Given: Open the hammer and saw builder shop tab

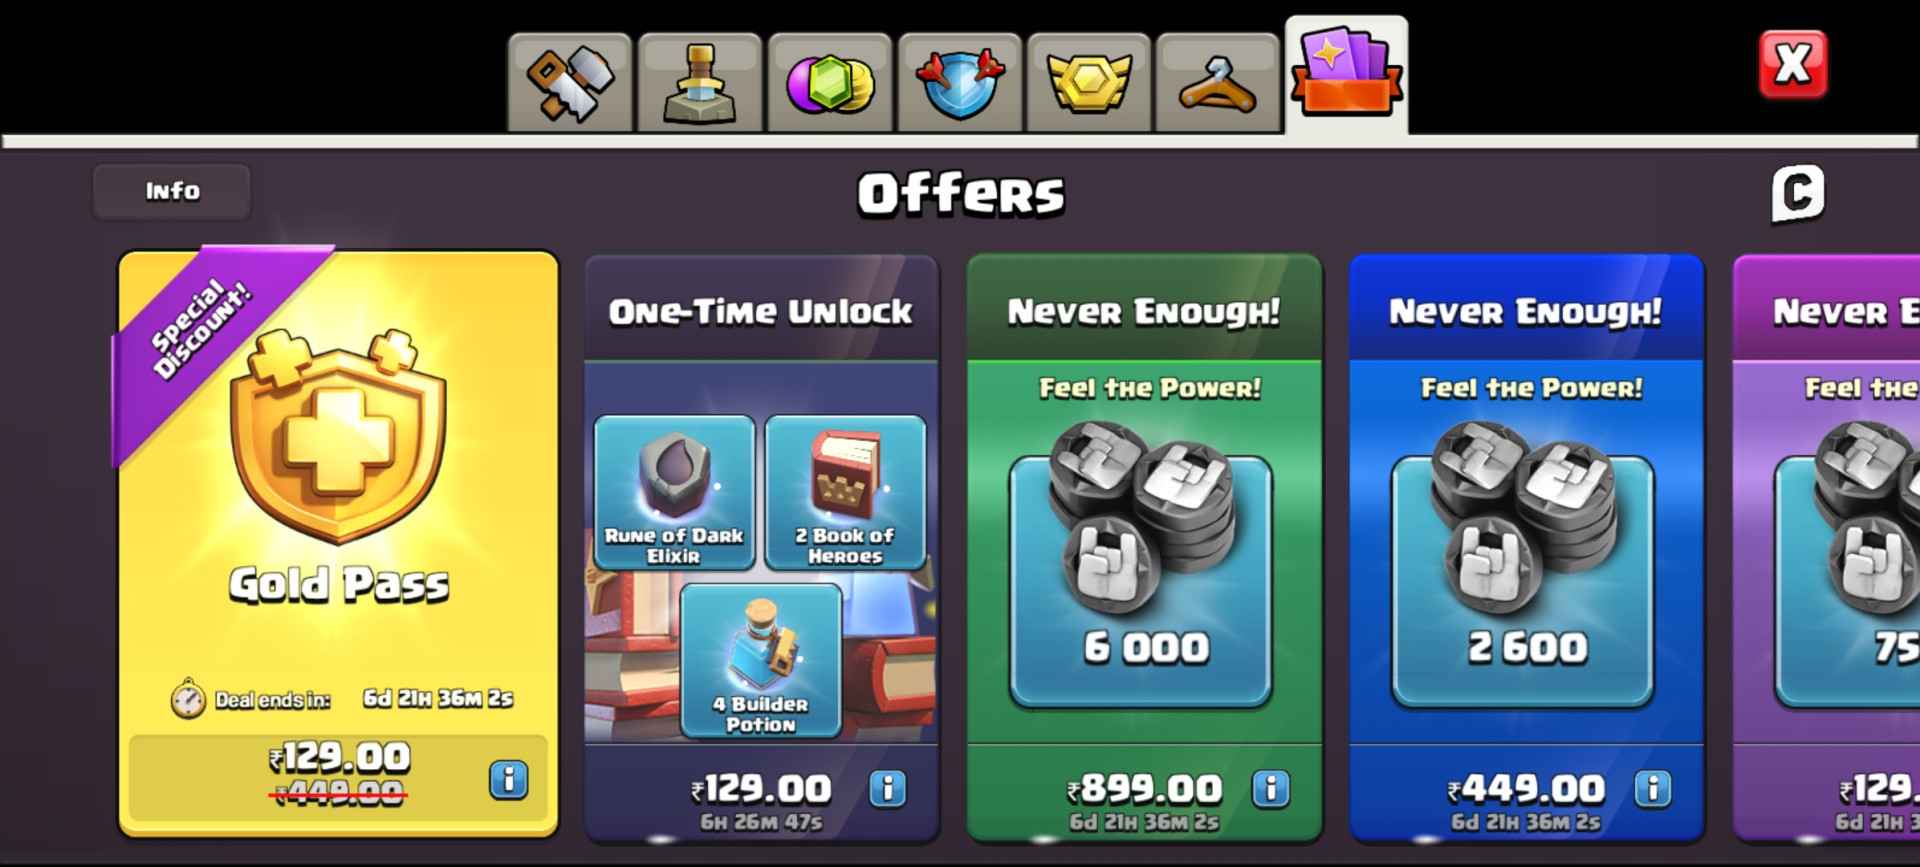Looking at the screenshot, I should pyautogui.click(x=570, y=82).
